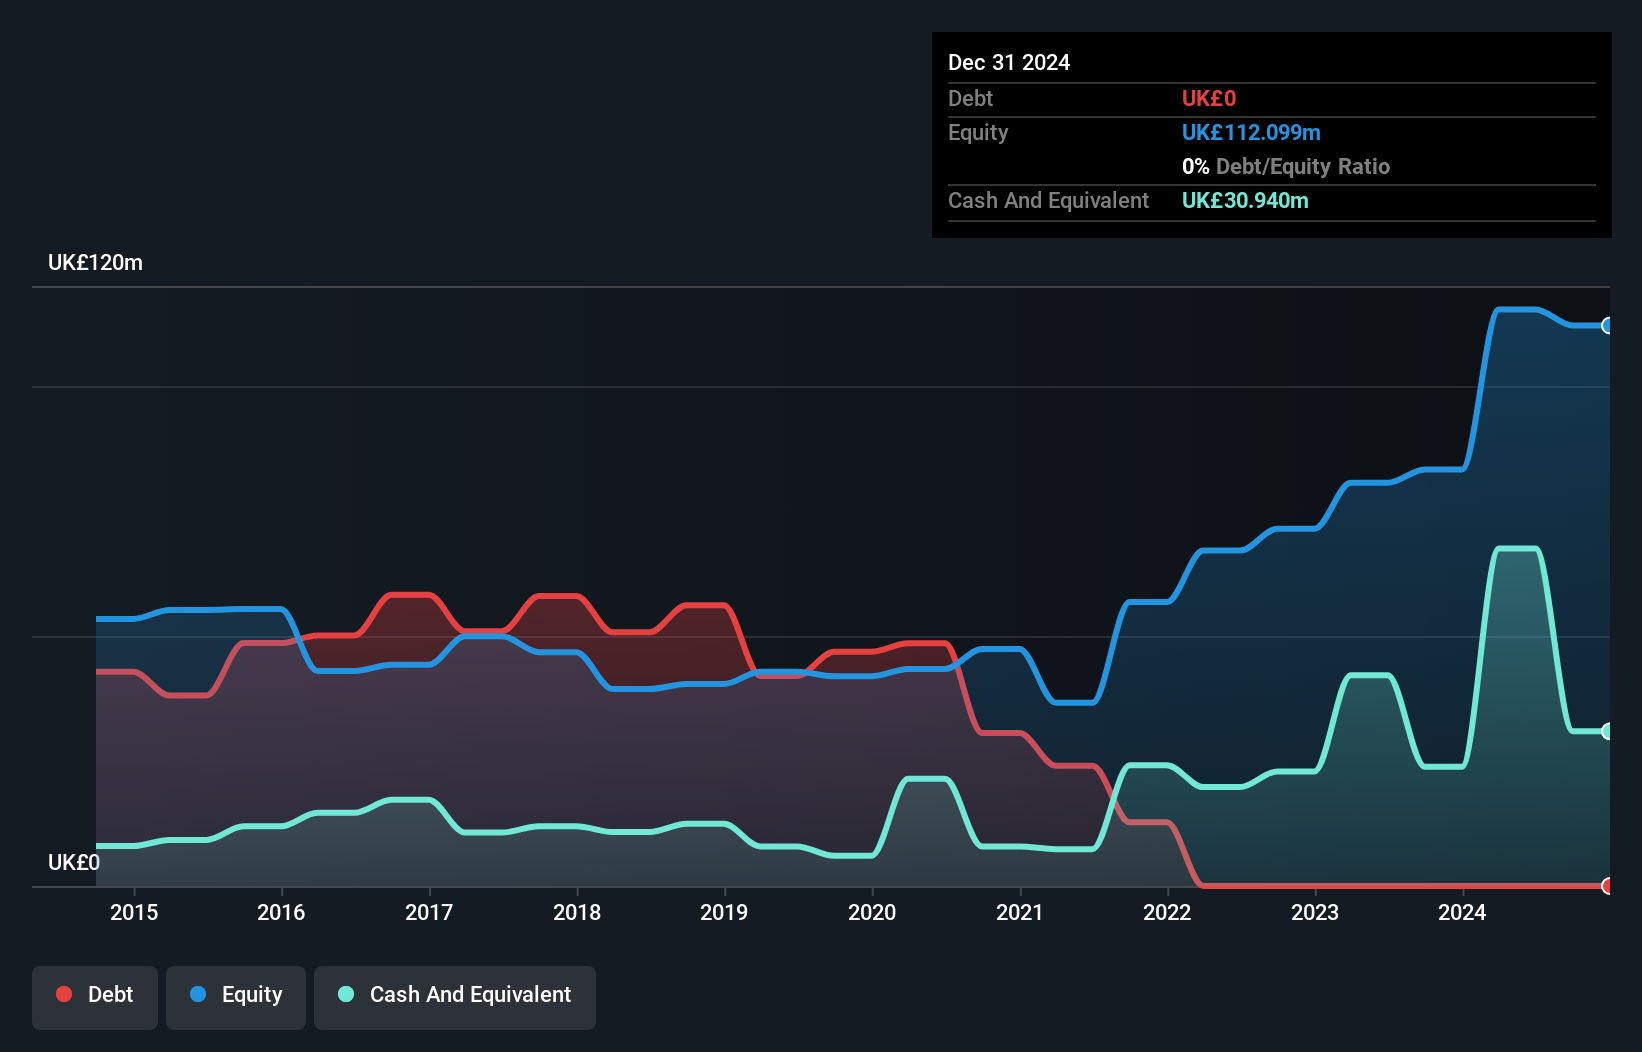The width and height of the screenshot is (1642, 1052).
Task: Toggle the Cash And Equivalent legend button
Action: coord(455,997)
